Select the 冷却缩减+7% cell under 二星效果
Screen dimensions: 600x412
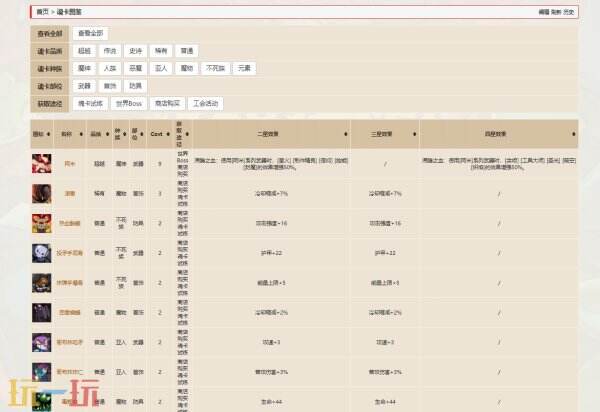[271, 194]
